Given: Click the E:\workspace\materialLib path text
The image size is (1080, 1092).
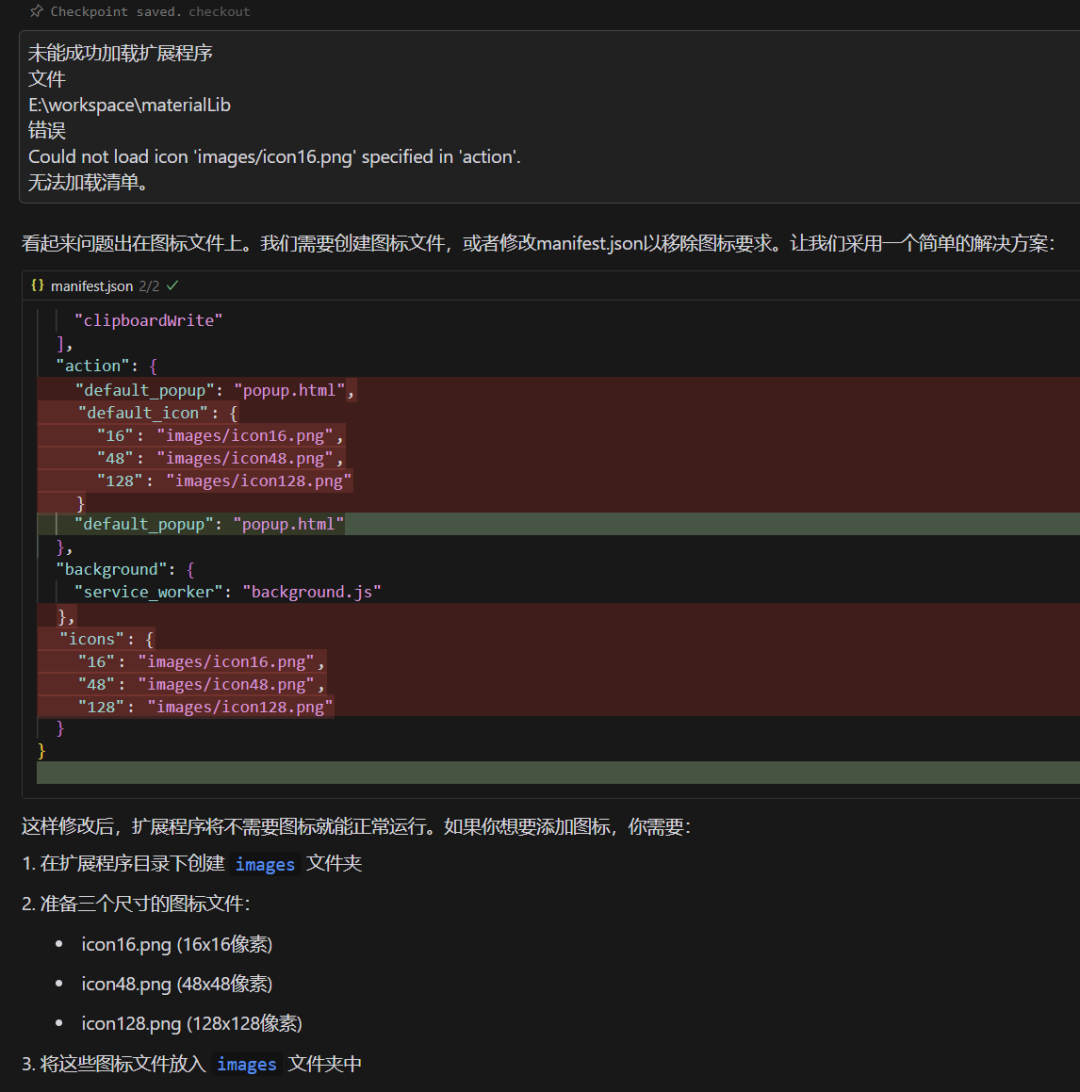Looking at the screenshot, I should [130, 105].
